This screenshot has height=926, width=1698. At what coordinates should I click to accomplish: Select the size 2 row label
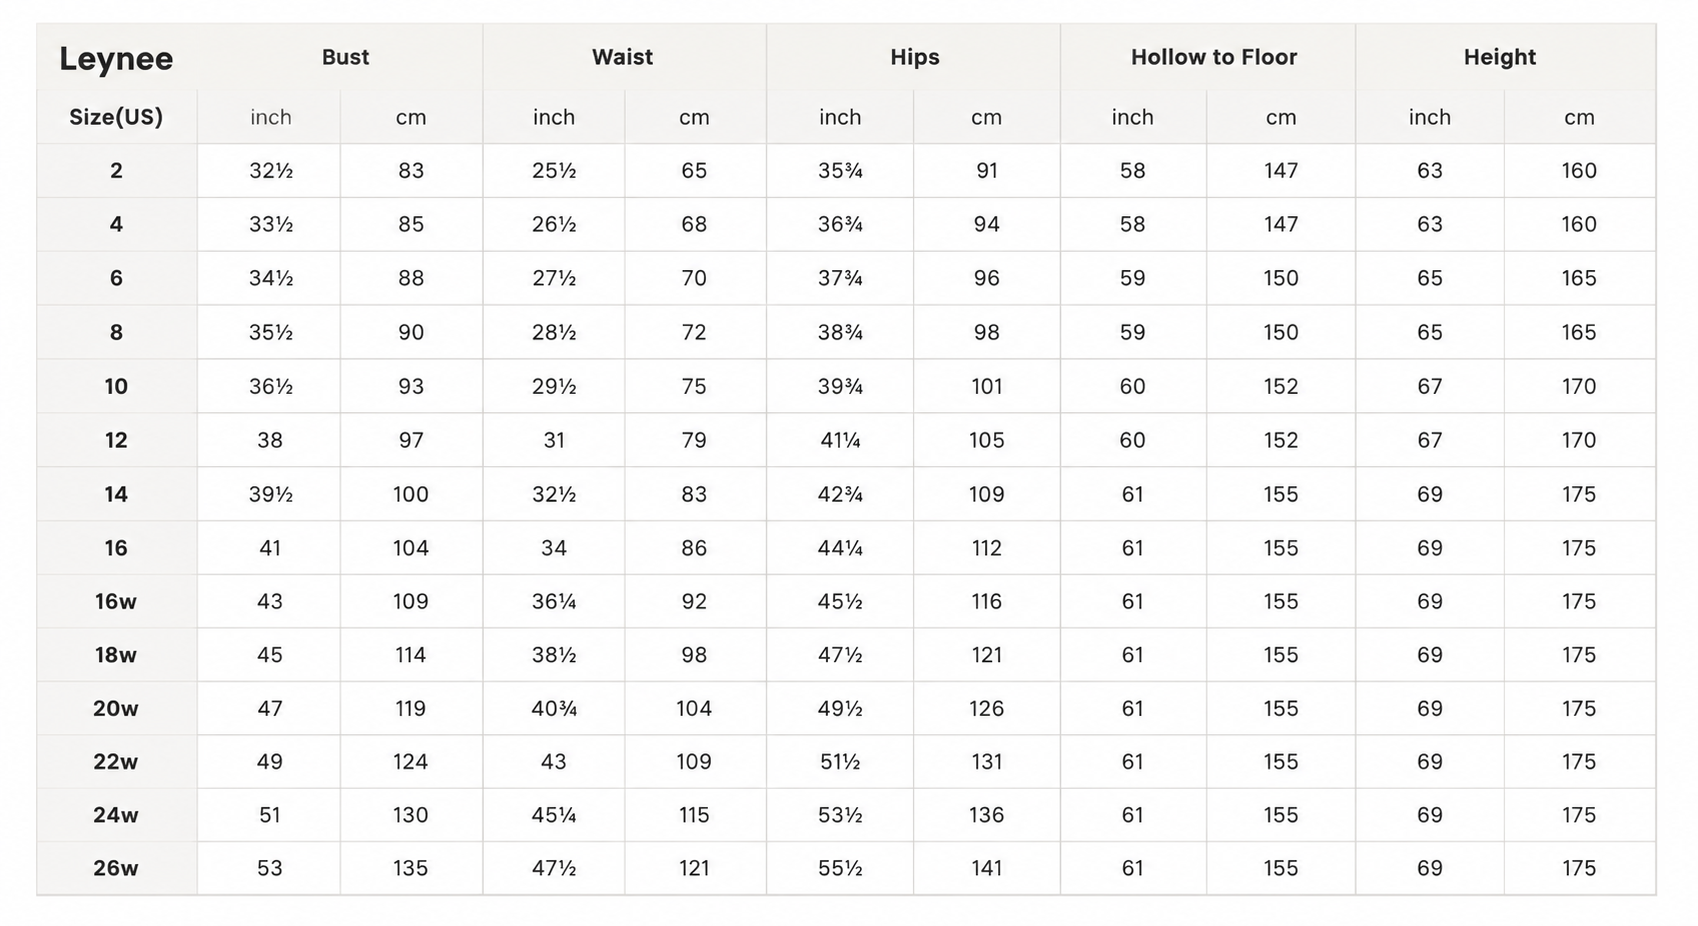116,170
